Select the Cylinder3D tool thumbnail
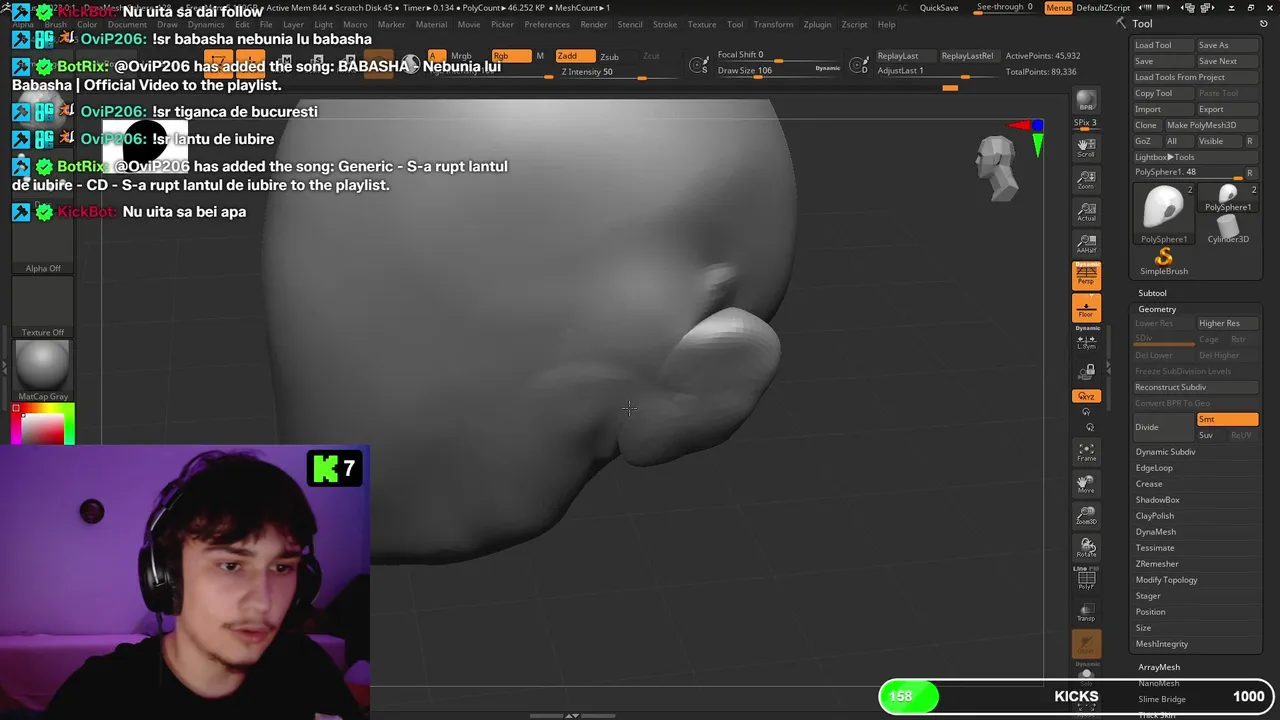 point(1228,230)
